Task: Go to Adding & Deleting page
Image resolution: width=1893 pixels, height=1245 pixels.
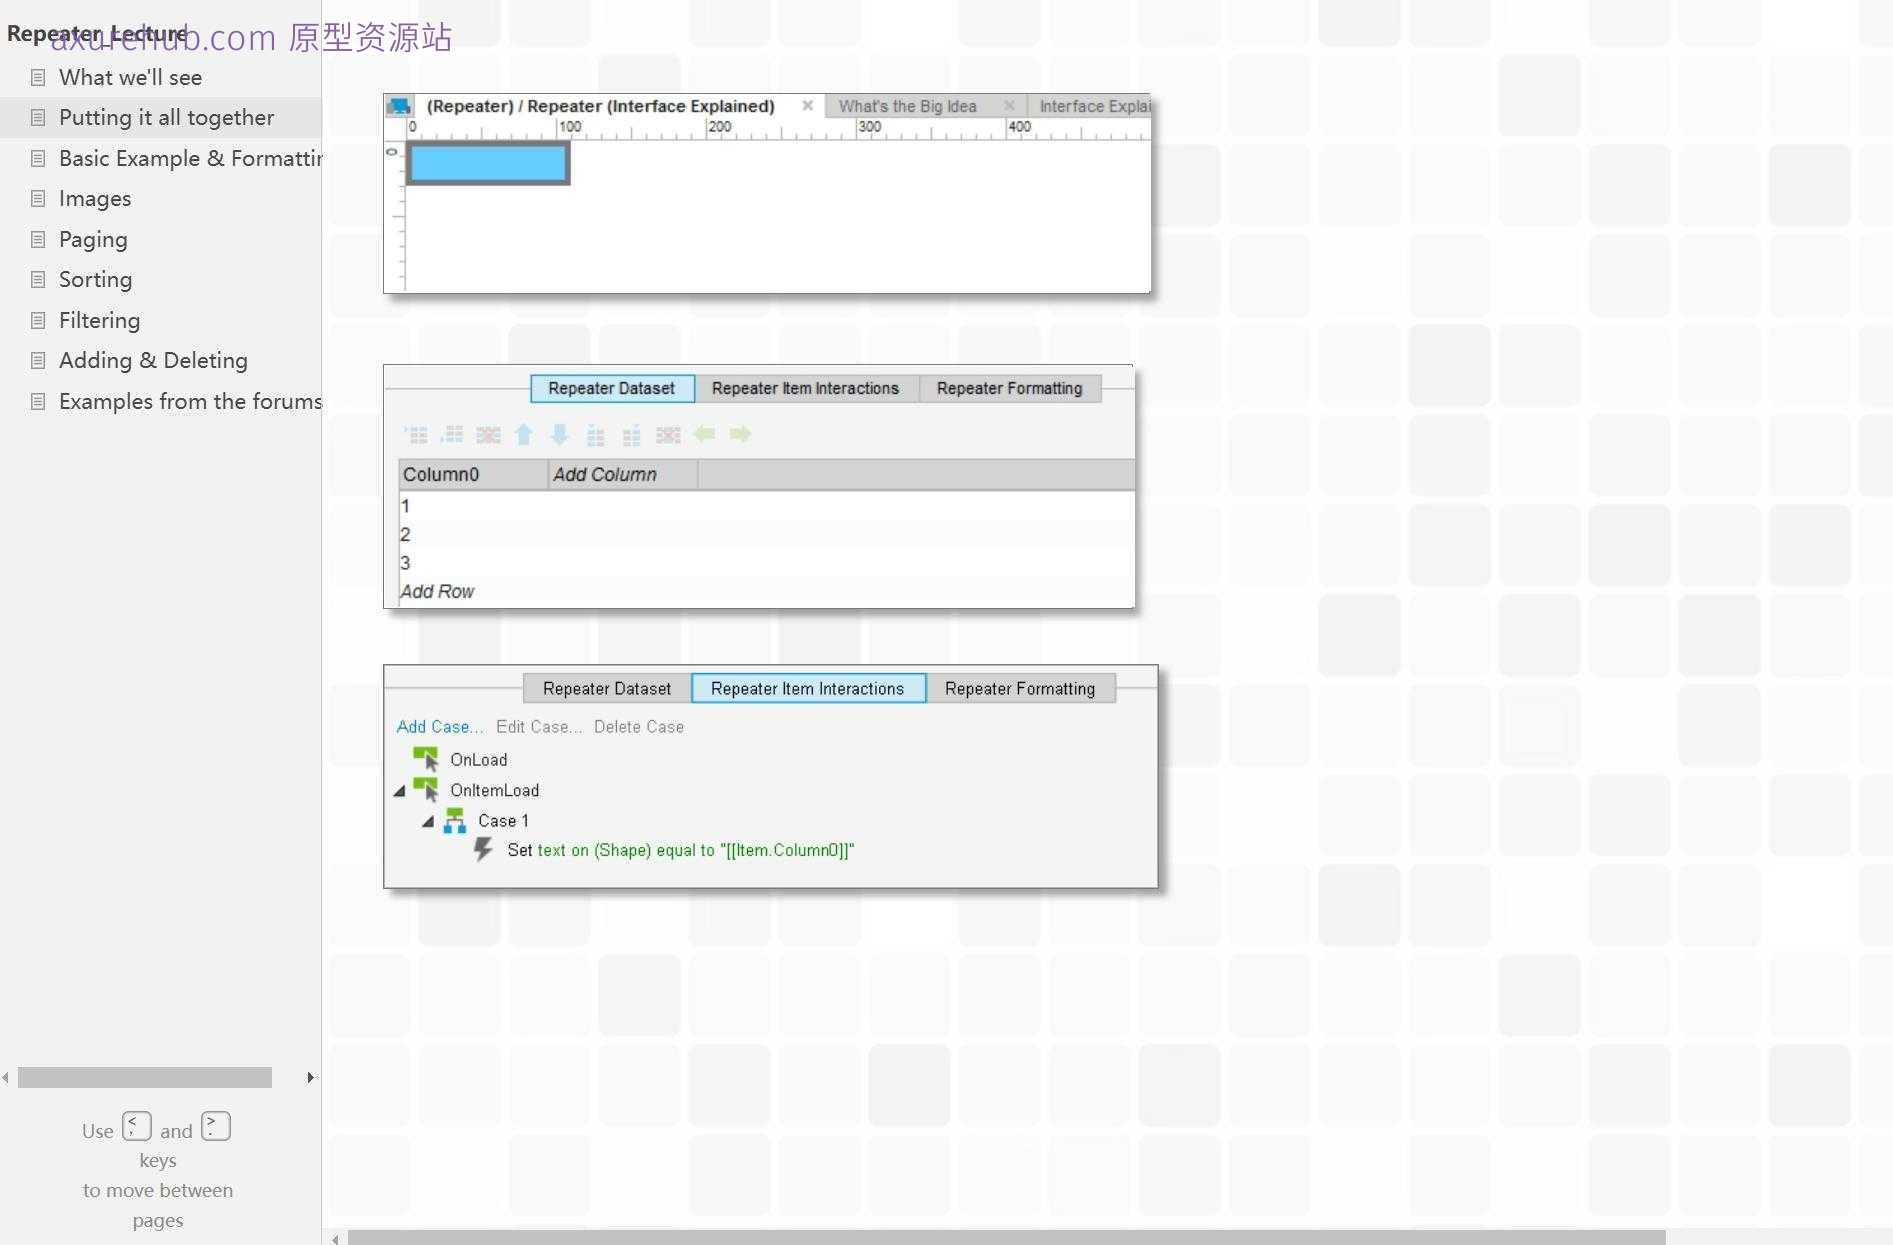Action: click(153, 360)
